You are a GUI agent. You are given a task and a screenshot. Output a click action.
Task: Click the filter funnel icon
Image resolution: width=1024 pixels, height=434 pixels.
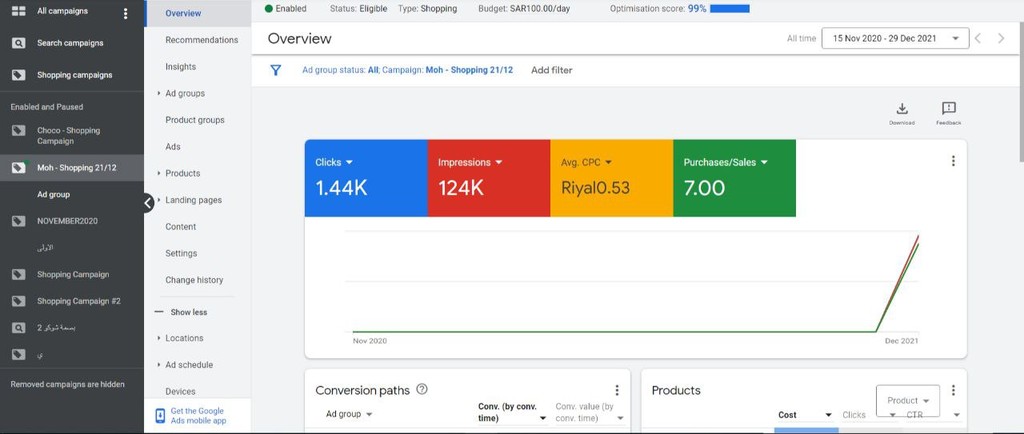[x=276, y=70]
